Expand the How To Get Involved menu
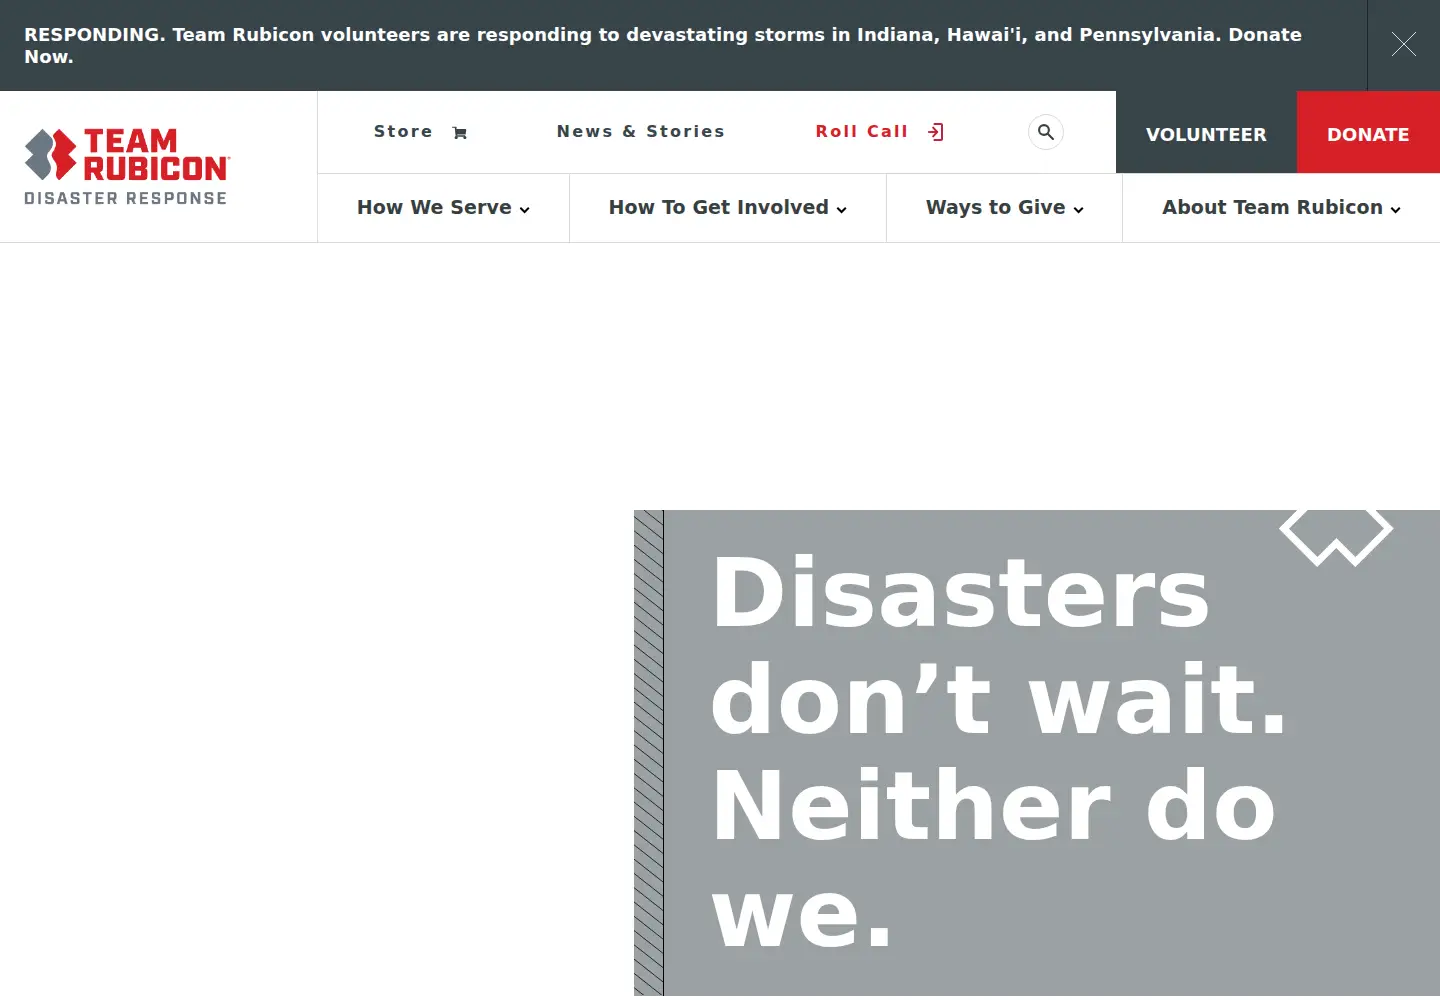The image size is (1440, 1000). (x=728, y=208)
